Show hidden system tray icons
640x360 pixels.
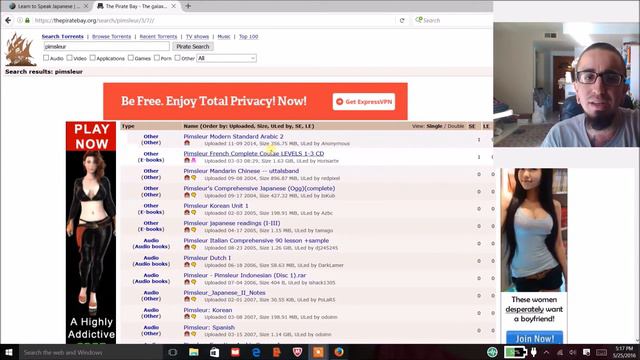pos(546,352)
